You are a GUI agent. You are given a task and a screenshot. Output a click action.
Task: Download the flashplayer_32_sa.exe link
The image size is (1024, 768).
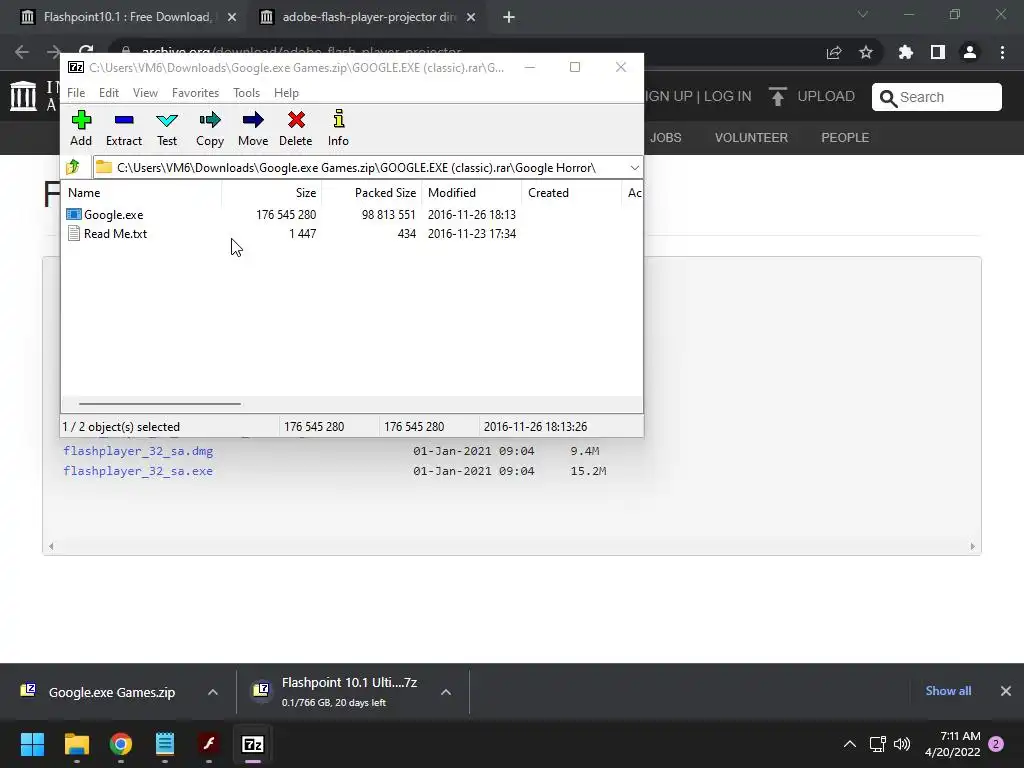click(x=138, y=471)
